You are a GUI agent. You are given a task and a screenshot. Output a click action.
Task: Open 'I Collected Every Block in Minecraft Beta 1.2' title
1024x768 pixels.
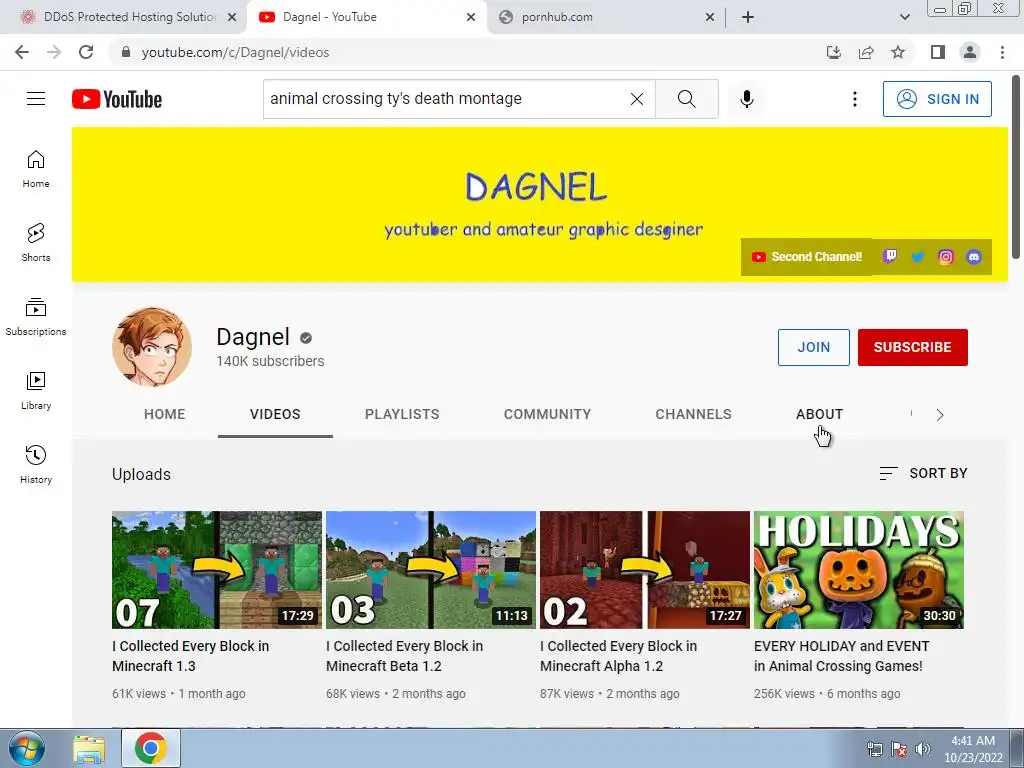coord(404,656)
